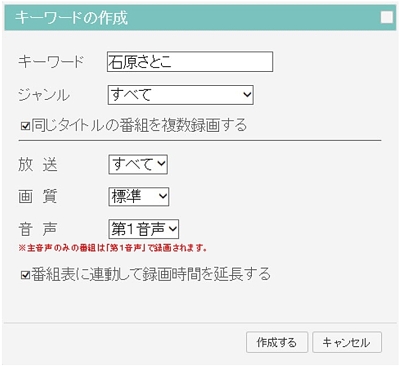Open the ジャンル dropdown showing すべて
This screenshot has width=400, height=367.
pyautogui.click(x=181, y=95)
